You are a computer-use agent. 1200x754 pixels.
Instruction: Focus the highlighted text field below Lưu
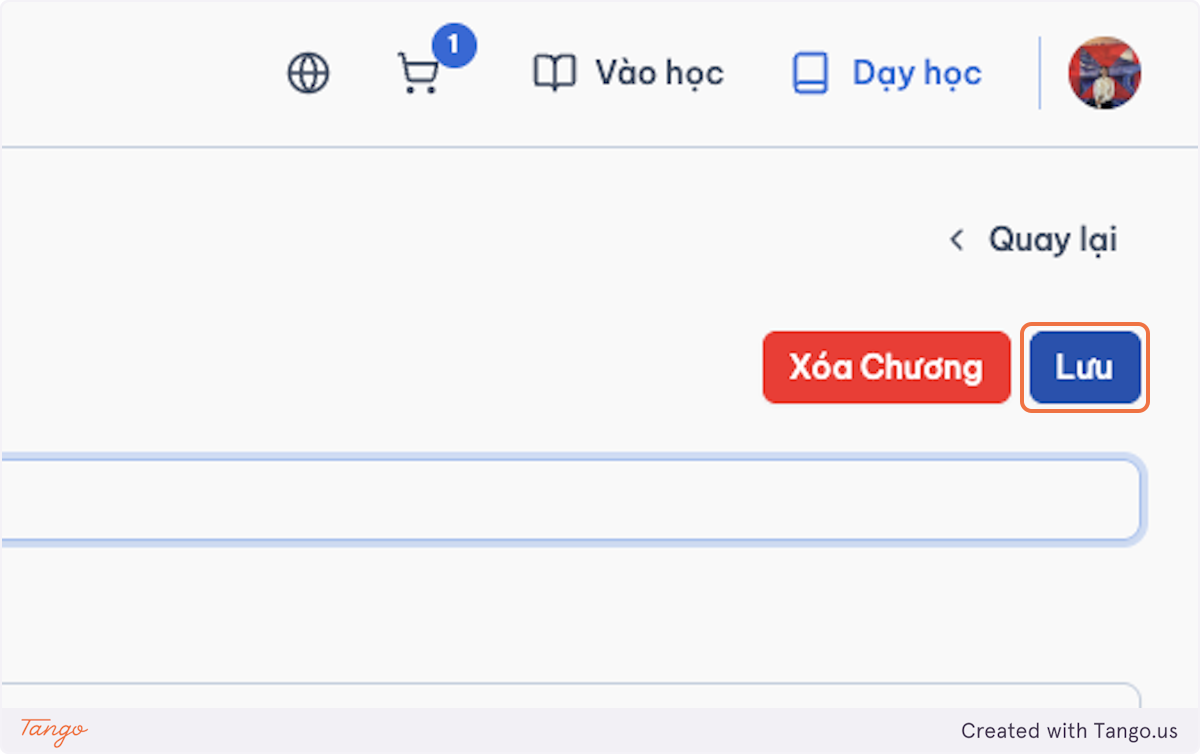tap(572, 500)
